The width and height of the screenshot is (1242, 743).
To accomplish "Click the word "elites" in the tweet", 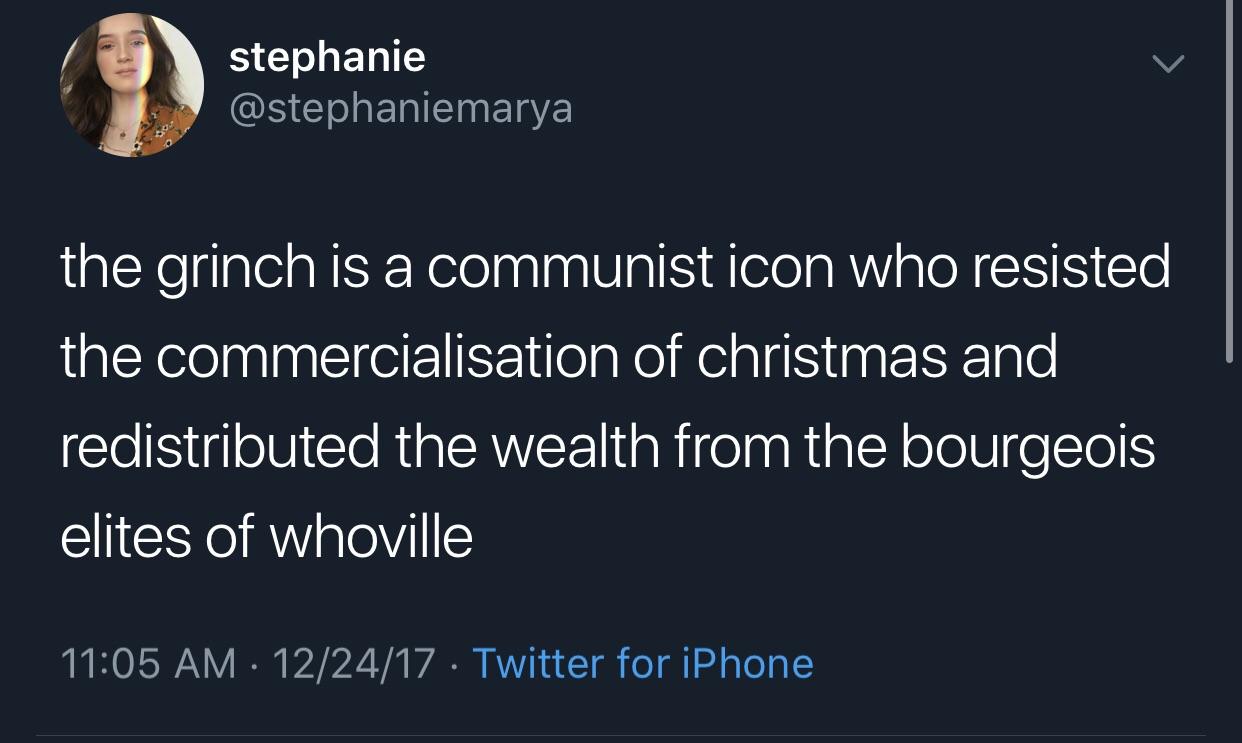I will pos(125,535).
